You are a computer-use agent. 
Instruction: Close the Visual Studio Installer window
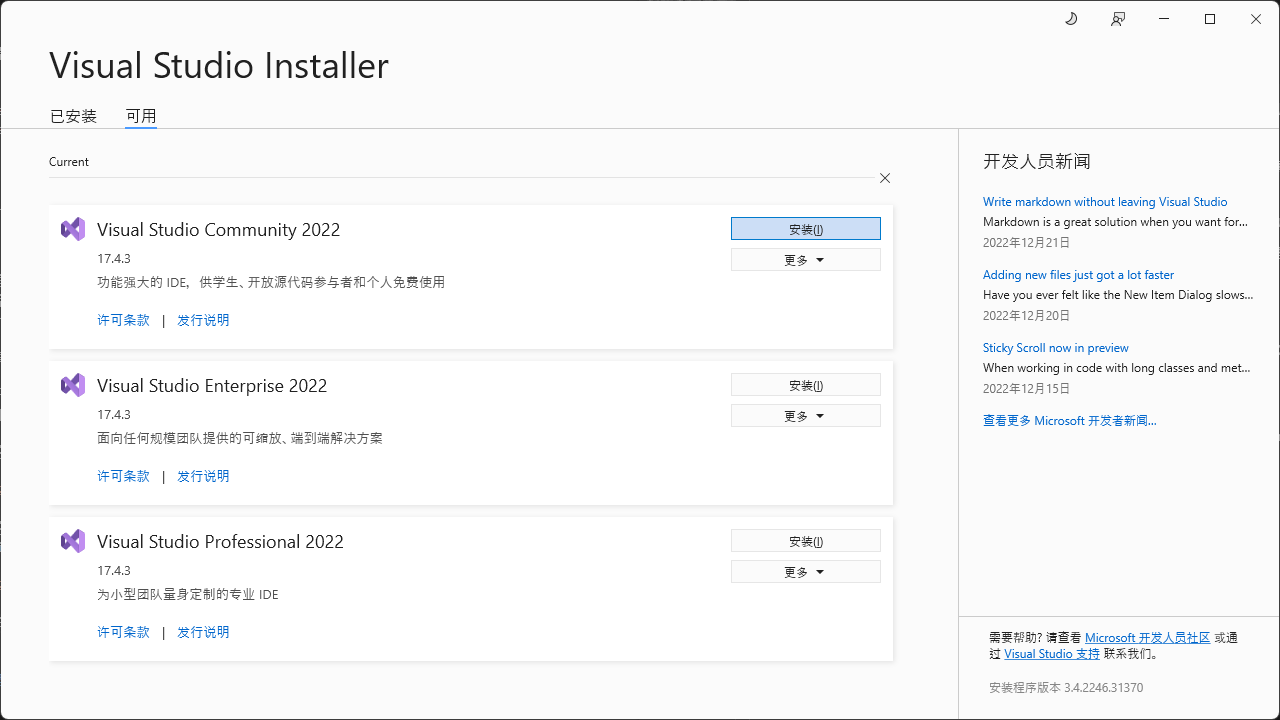tap(1256, 19)
